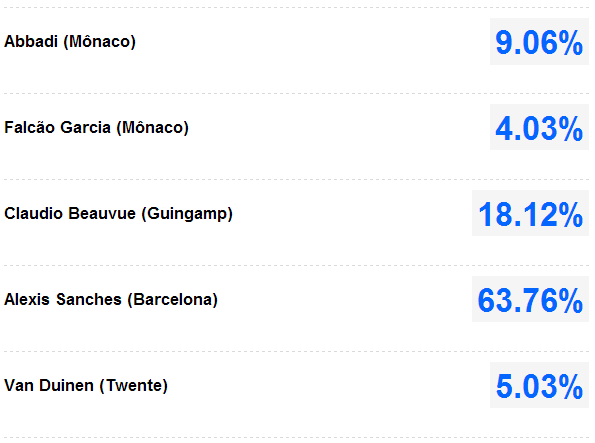The image size is (595, 443).
Task: Click the 4.03% result box
Action: click(539, 128)
